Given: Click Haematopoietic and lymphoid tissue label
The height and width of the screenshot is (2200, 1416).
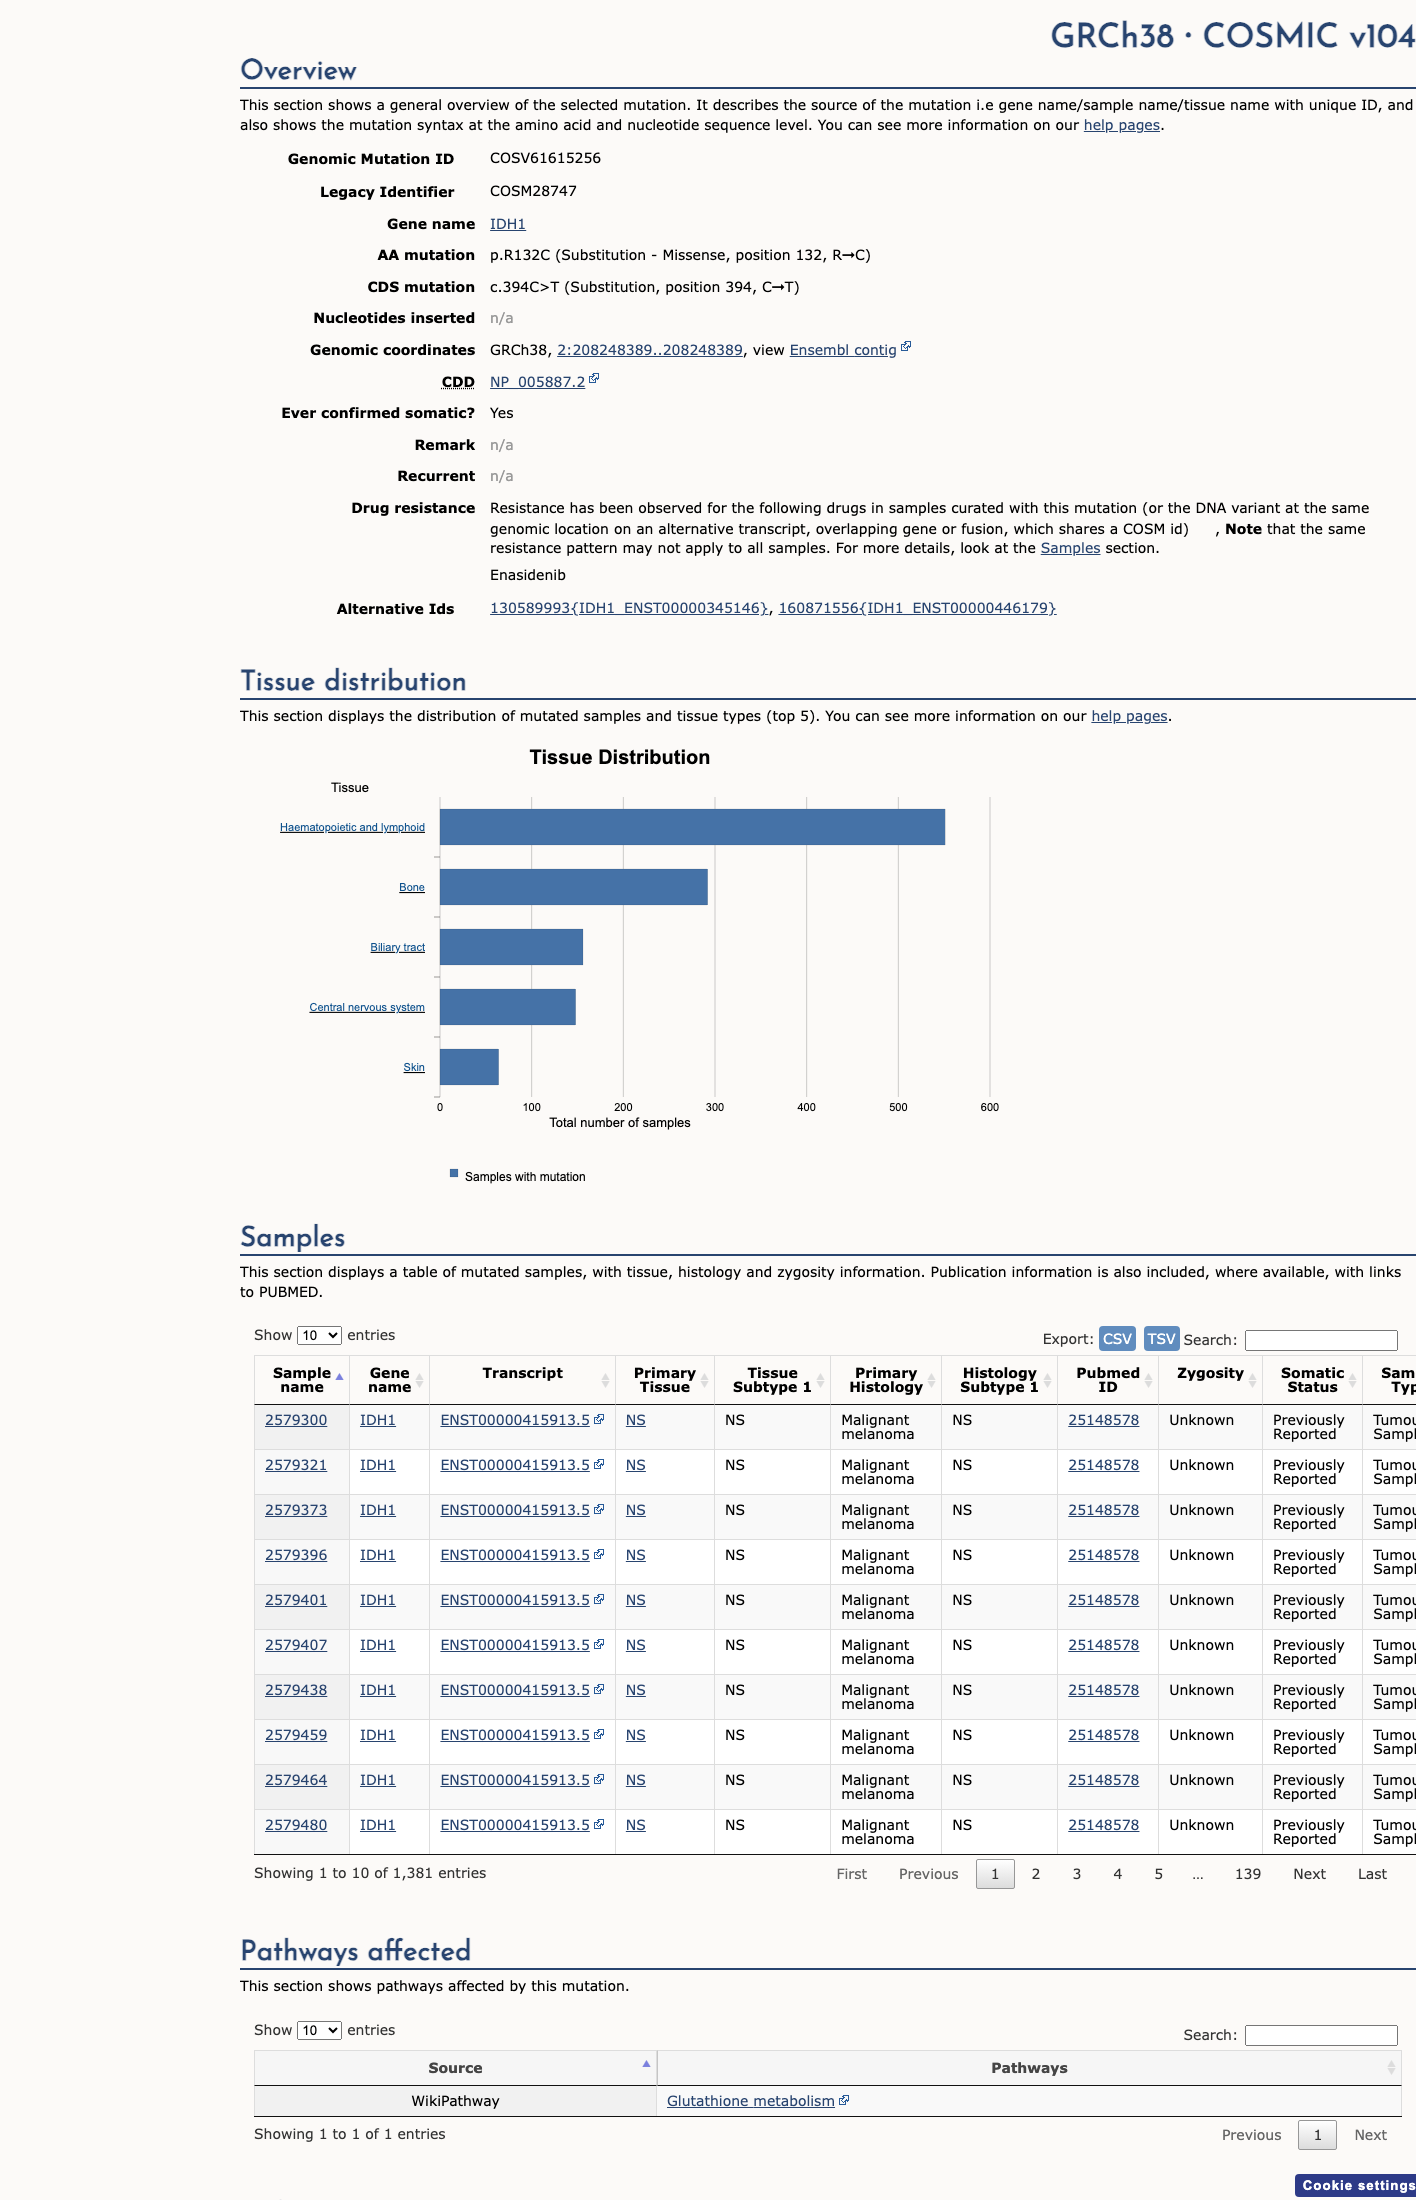Looking at the screenshot, I should [x=352, y=827].
